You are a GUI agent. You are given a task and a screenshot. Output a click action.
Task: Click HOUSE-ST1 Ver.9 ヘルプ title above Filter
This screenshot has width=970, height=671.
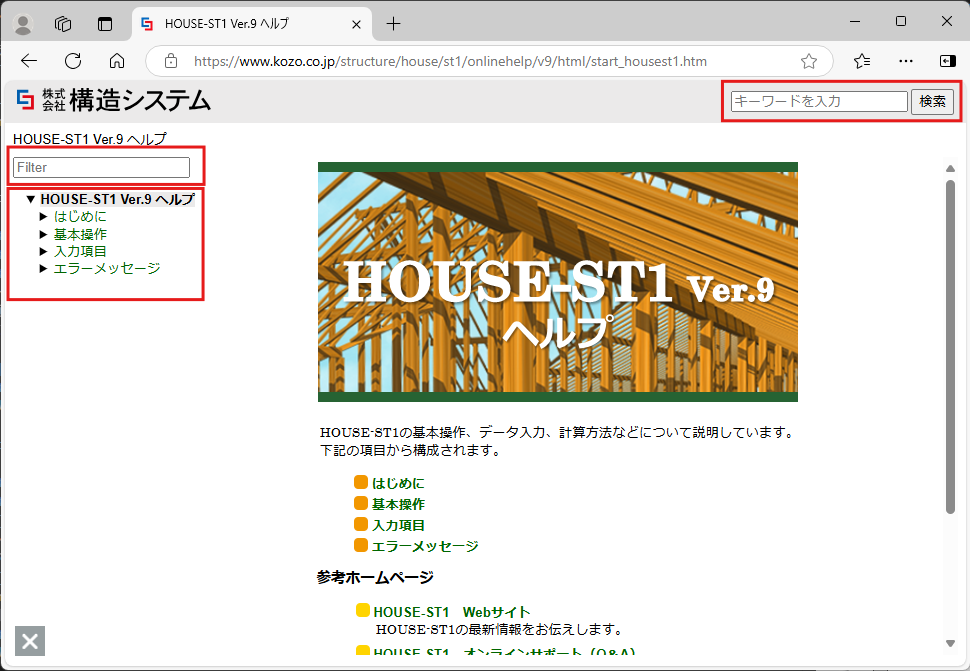(x=90, y=139)
